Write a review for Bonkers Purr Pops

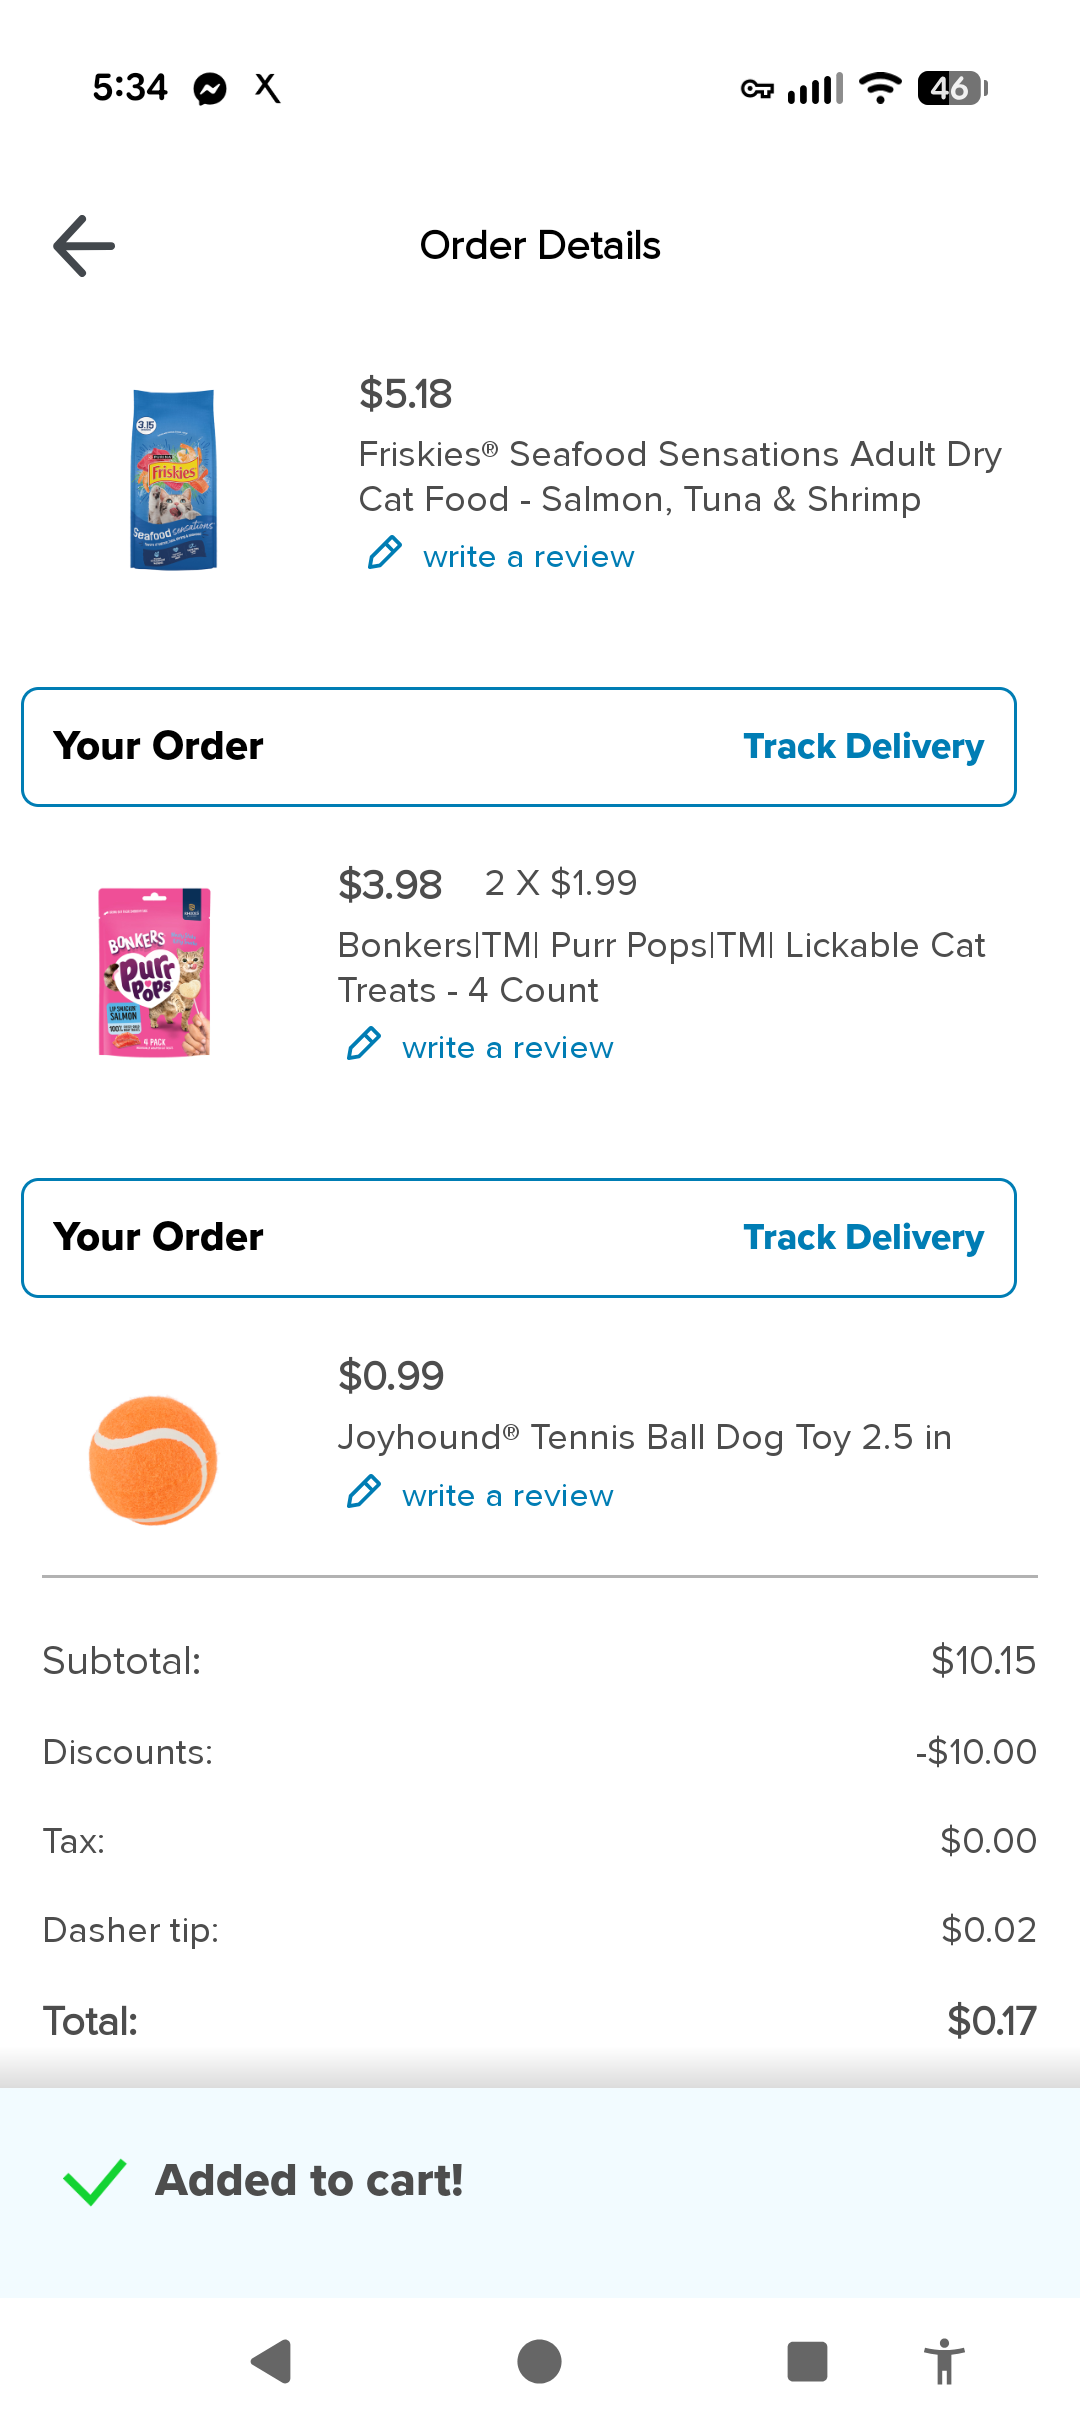click(507, 1048)
